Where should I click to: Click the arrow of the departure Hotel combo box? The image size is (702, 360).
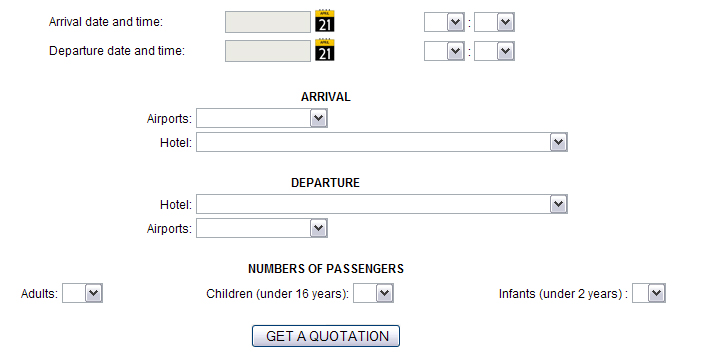[x=558, y=204]
